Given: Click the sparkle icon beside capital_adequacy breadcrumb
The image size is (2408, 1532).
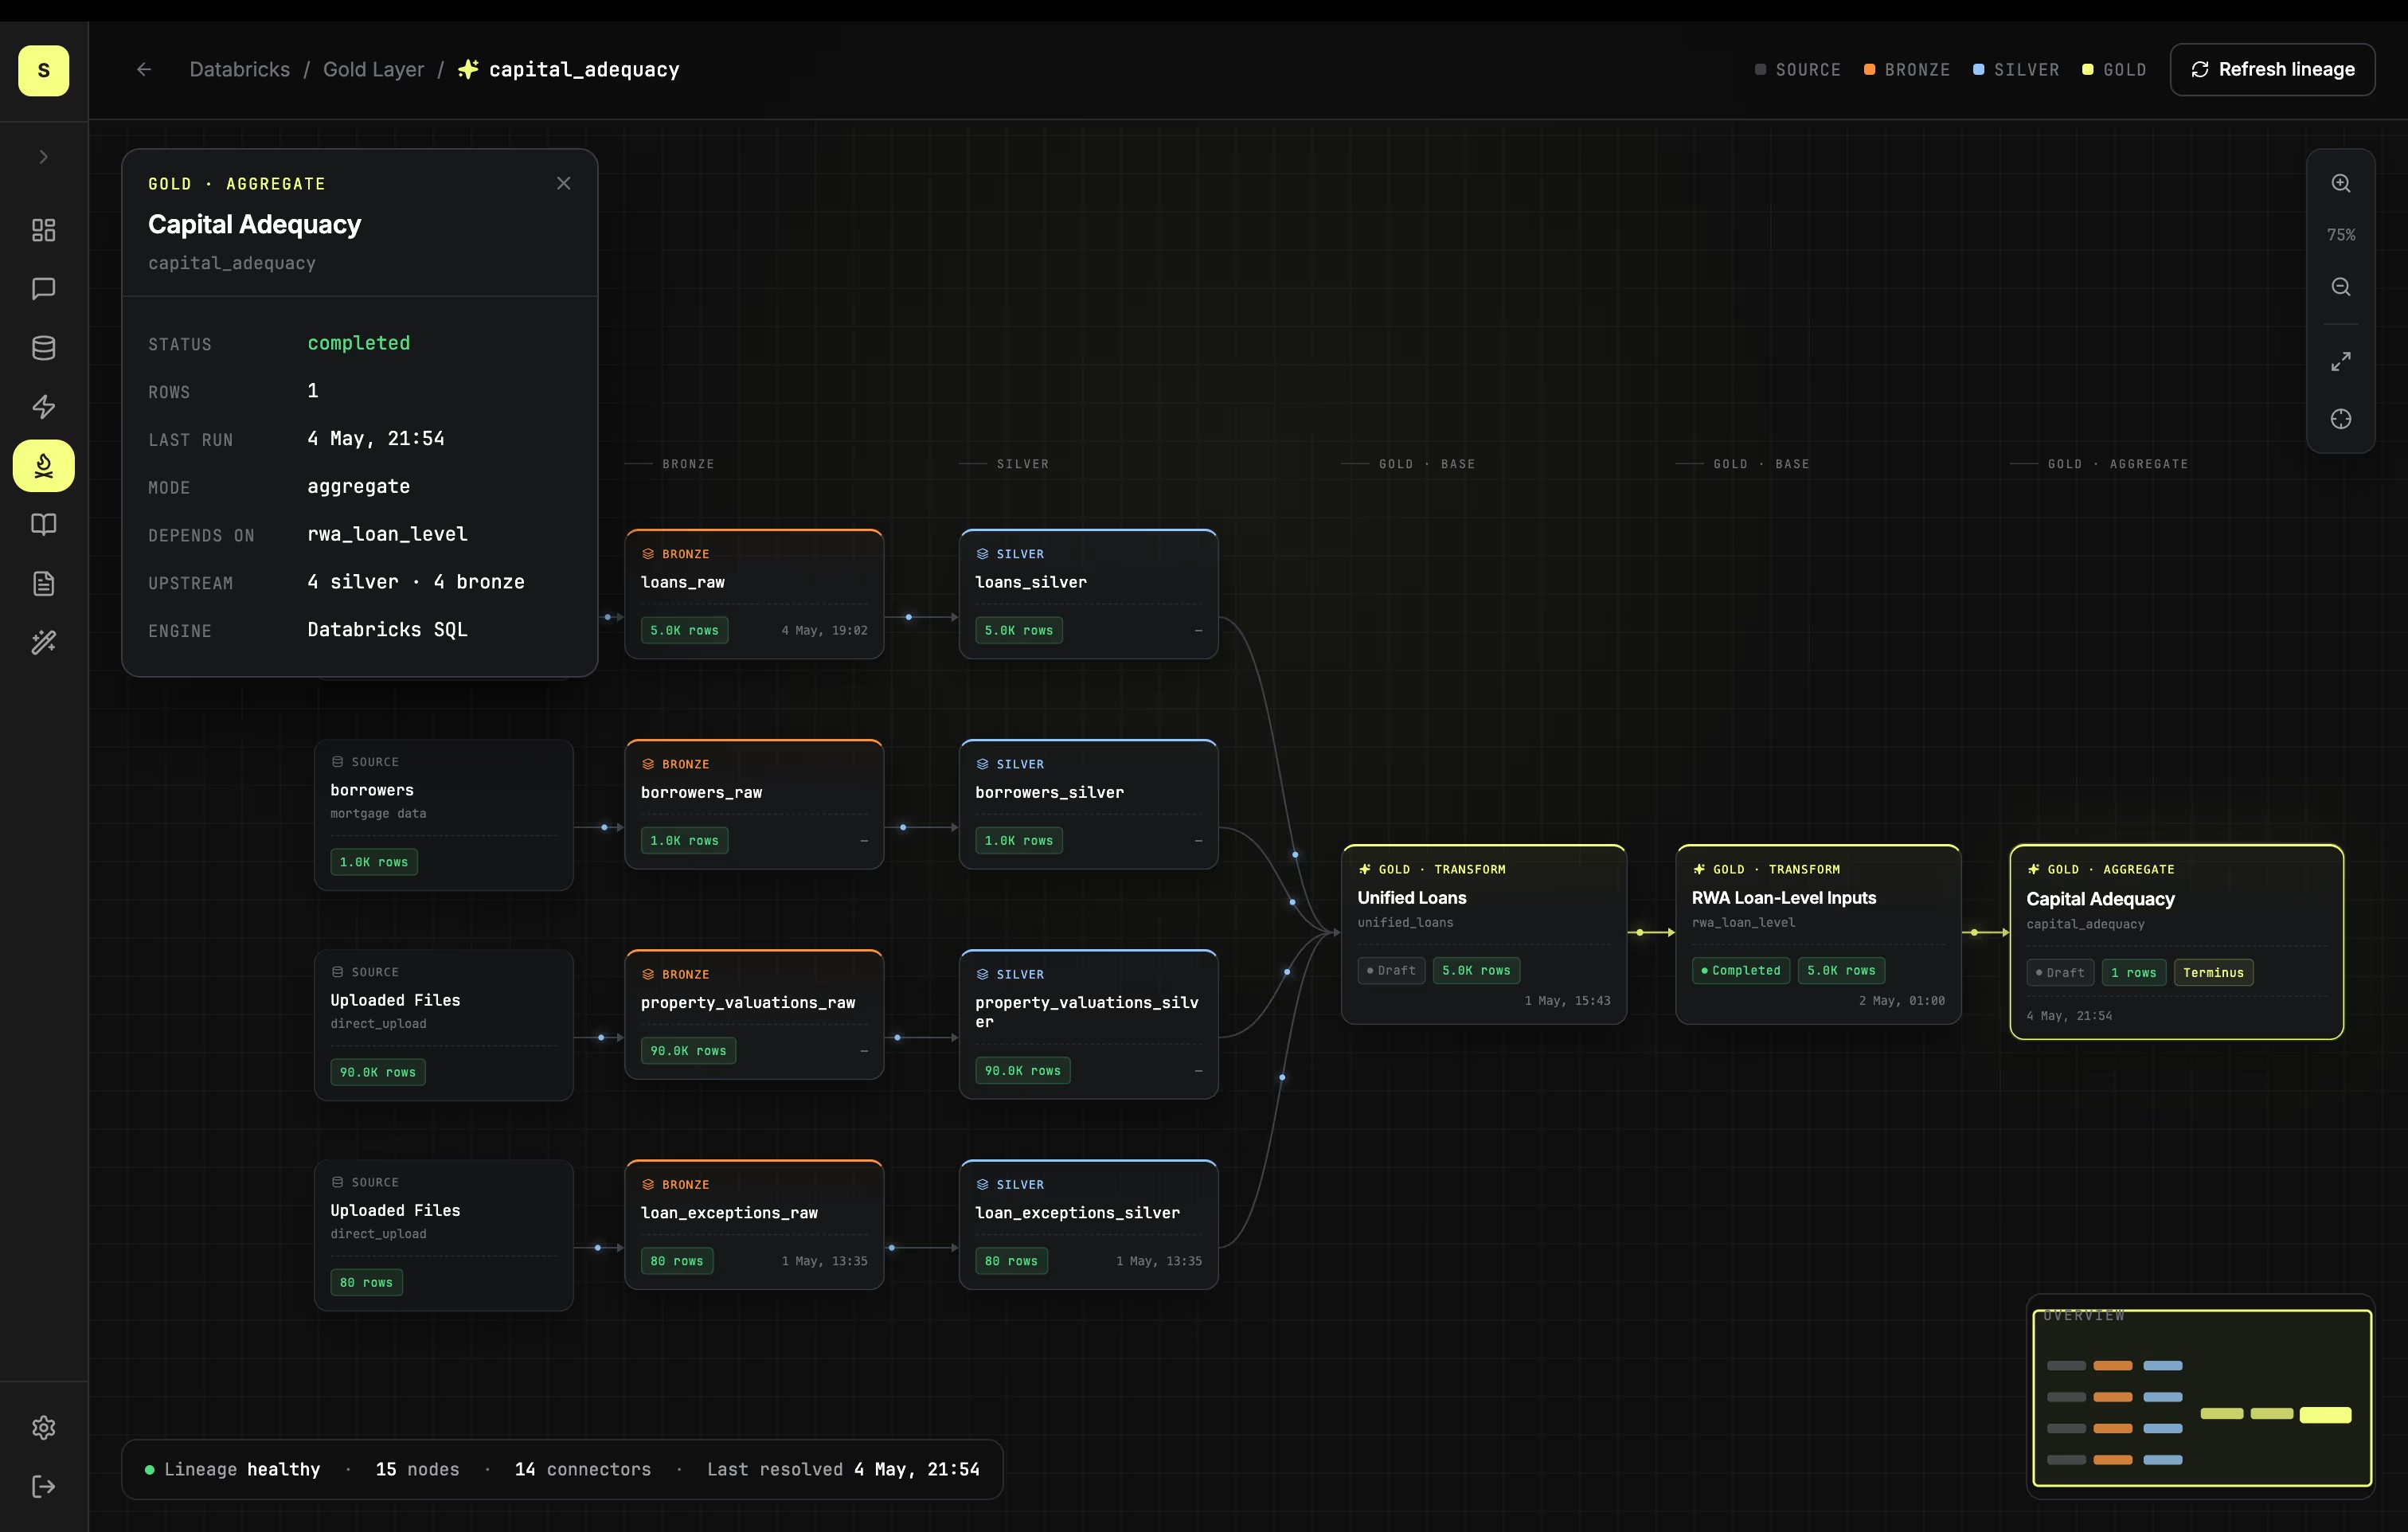Looking at the screenshot, I should coord(468,69).
